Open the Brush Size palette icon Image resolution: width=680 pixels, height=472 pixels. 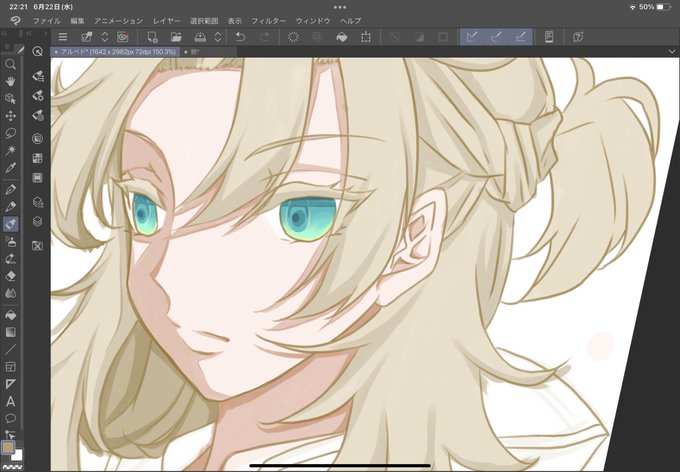pyautogui.click(x=38, y=115)
